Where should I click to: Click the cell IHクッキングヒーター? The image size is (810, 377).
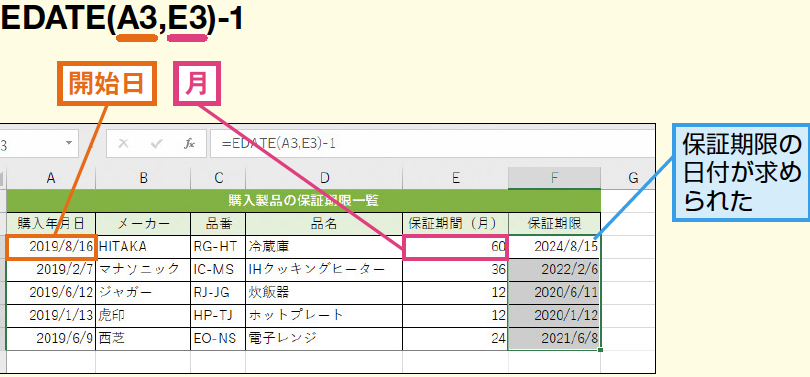[x=324, y=270]
